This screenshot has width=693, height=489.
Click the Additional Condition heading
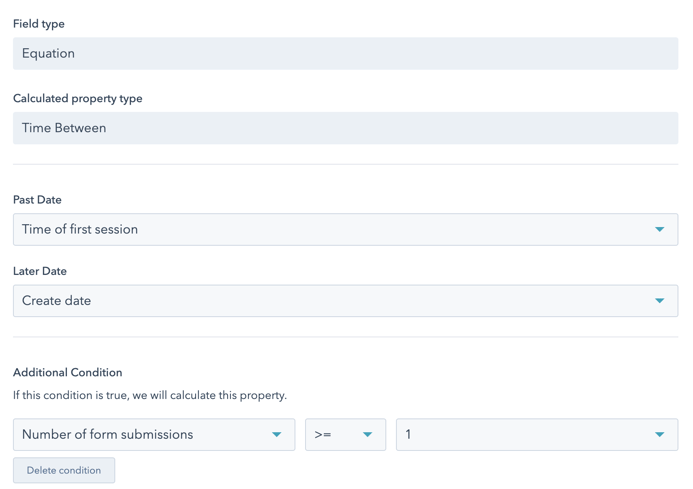pyautogui.click(x=68, y=372)
